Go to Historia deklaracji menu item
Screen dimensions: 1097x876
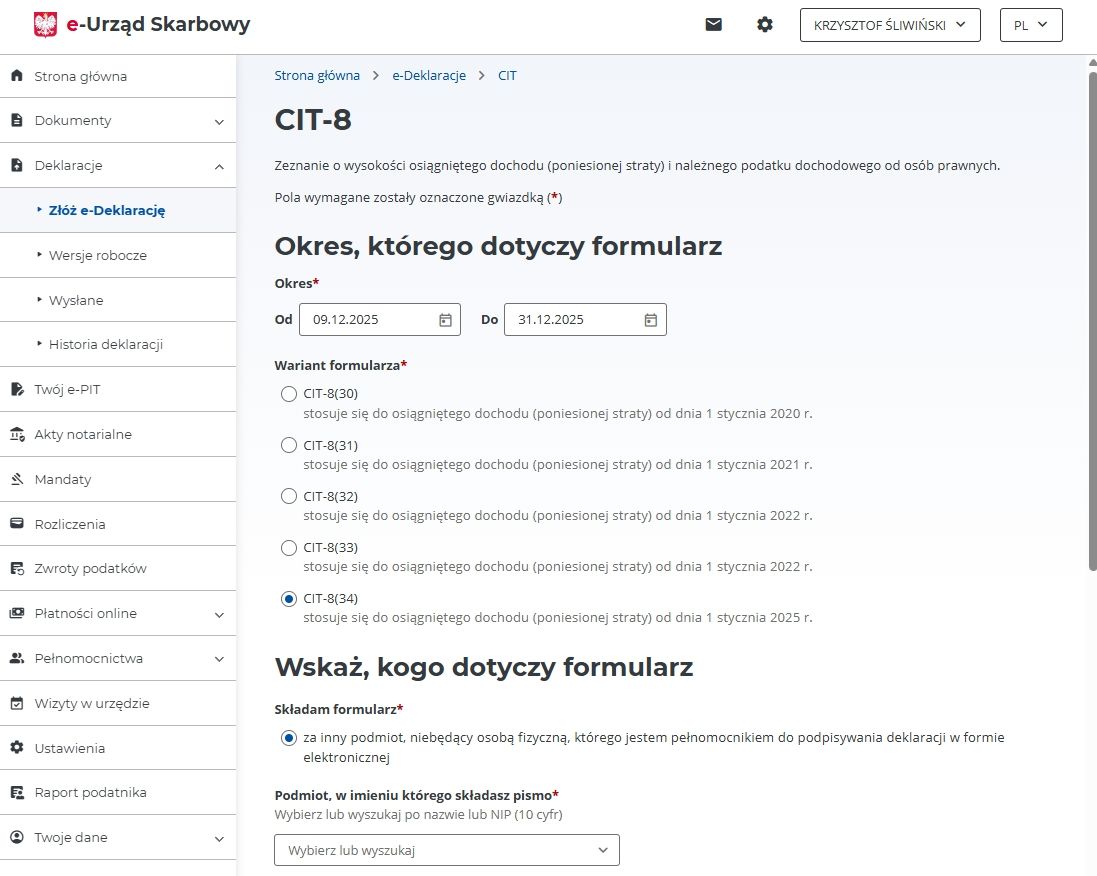106,345
